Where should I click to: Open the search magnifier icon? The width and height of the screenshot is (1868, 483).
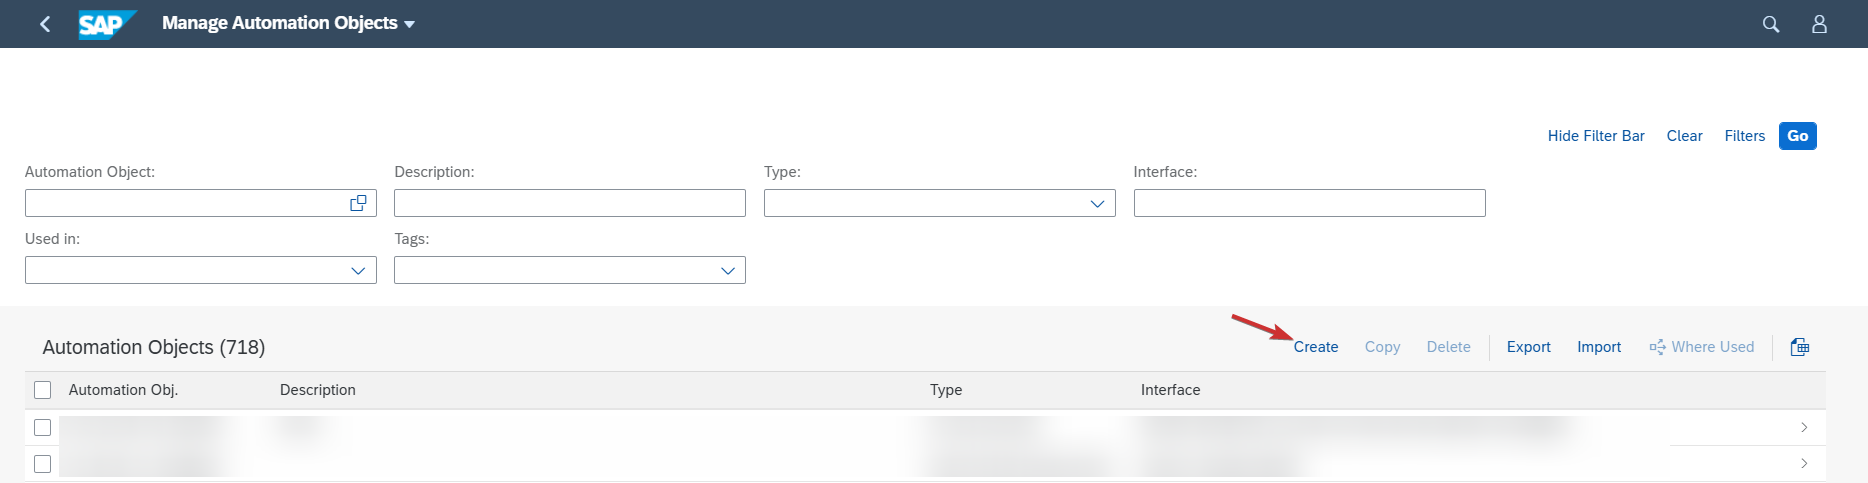point(1771,24)
